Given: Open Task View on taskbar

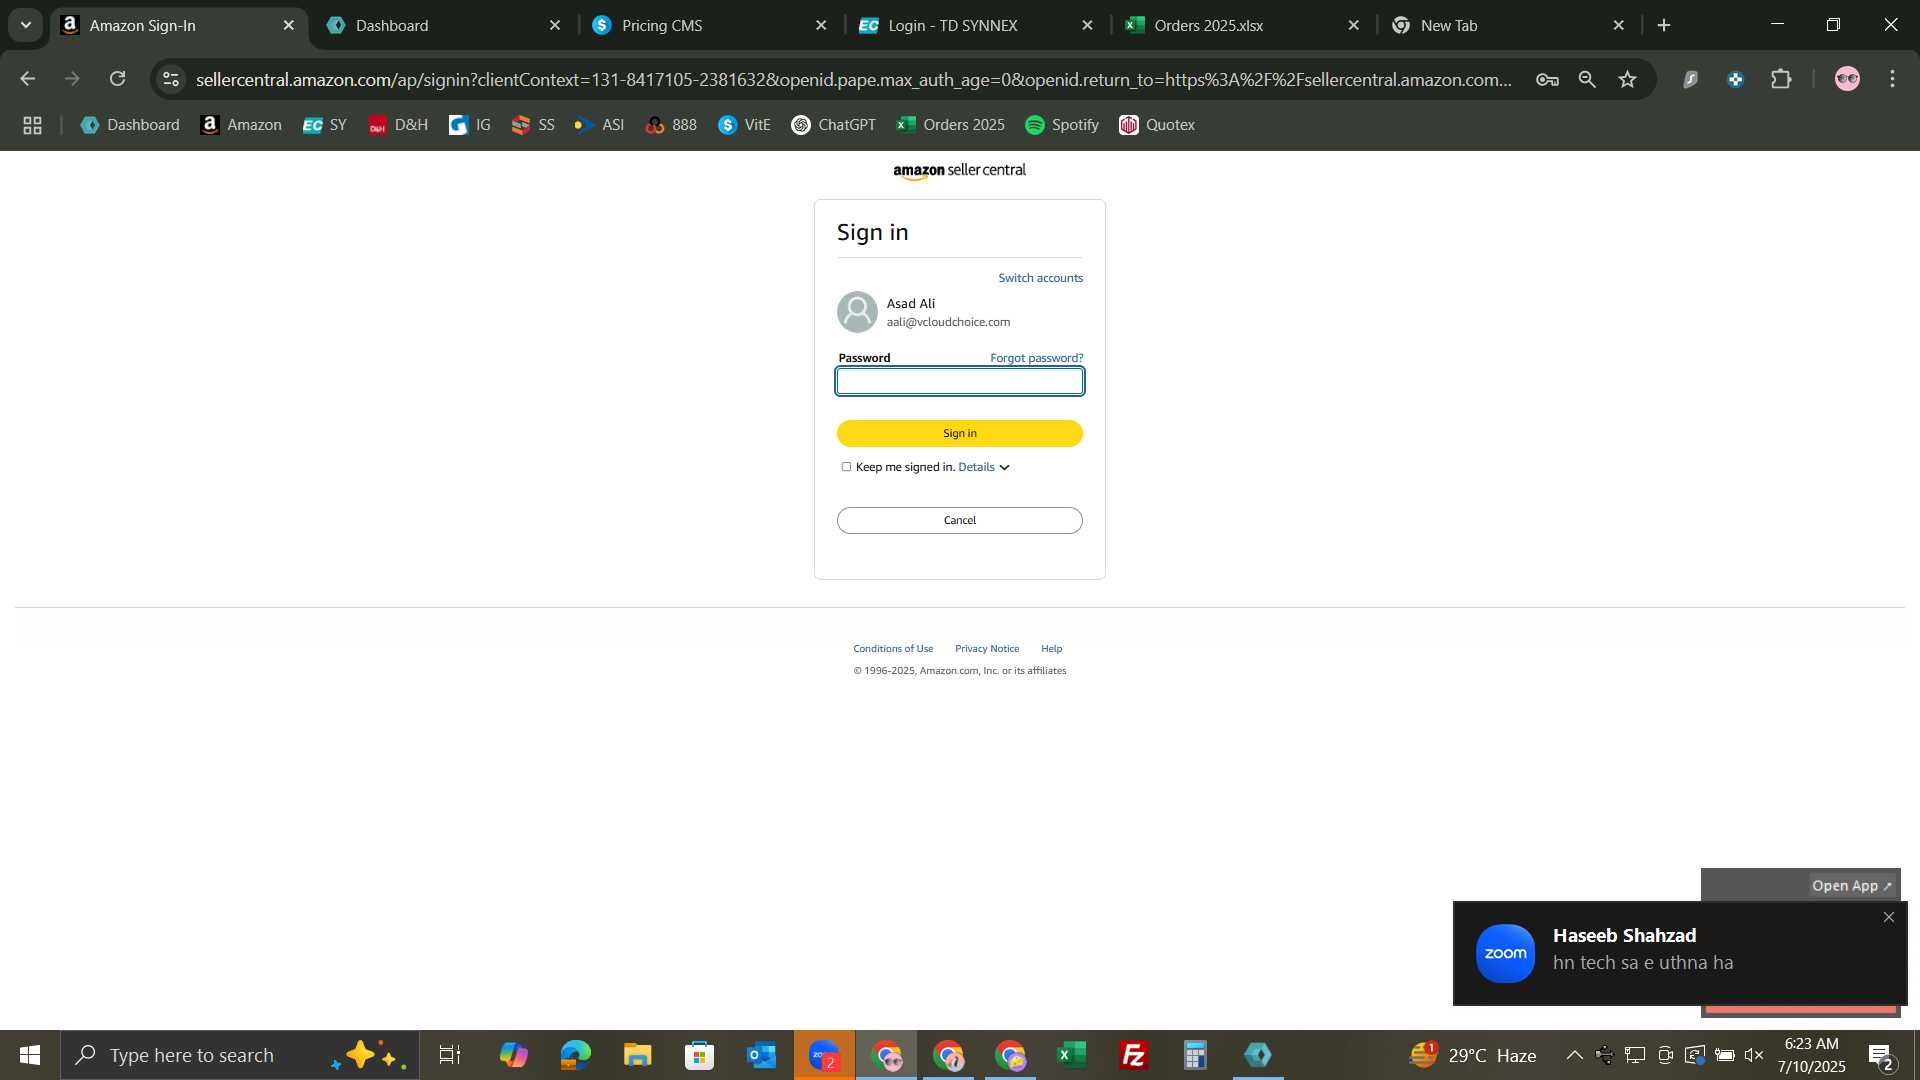Looking at the screenshot, I should coord(450,1055).
